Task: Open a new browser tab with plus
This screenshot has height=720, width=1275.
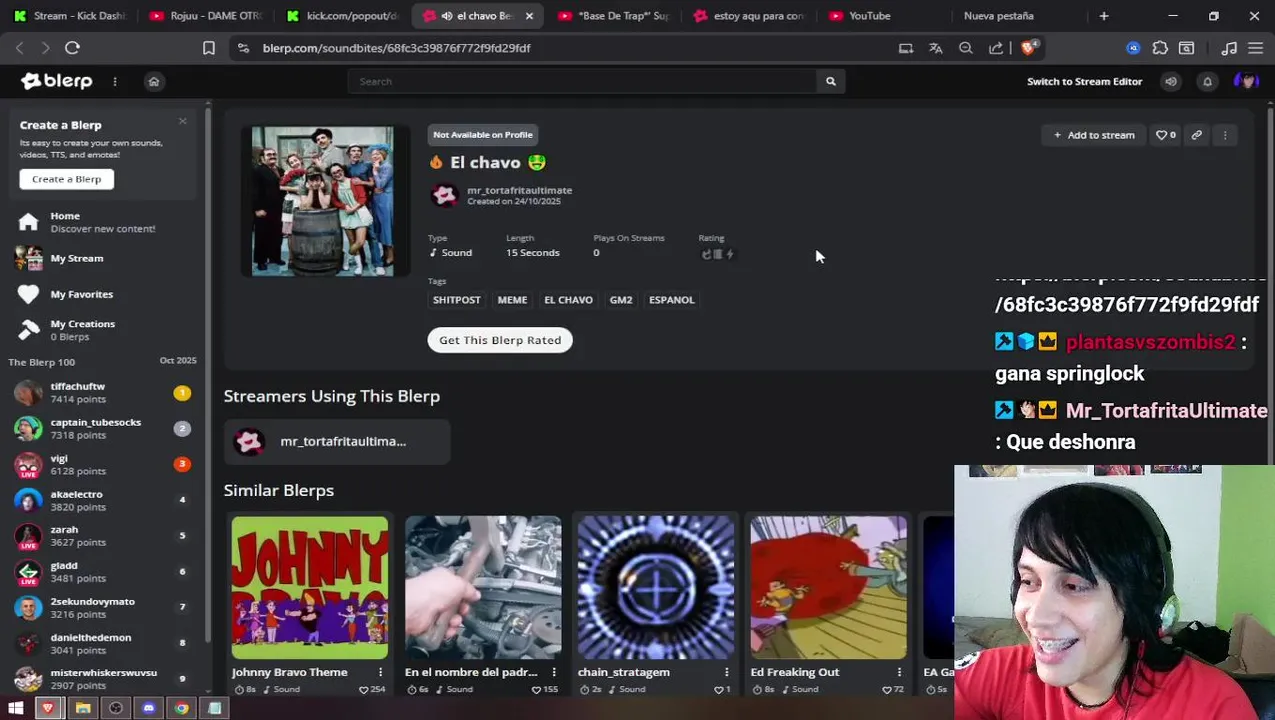Action: 1104,16
